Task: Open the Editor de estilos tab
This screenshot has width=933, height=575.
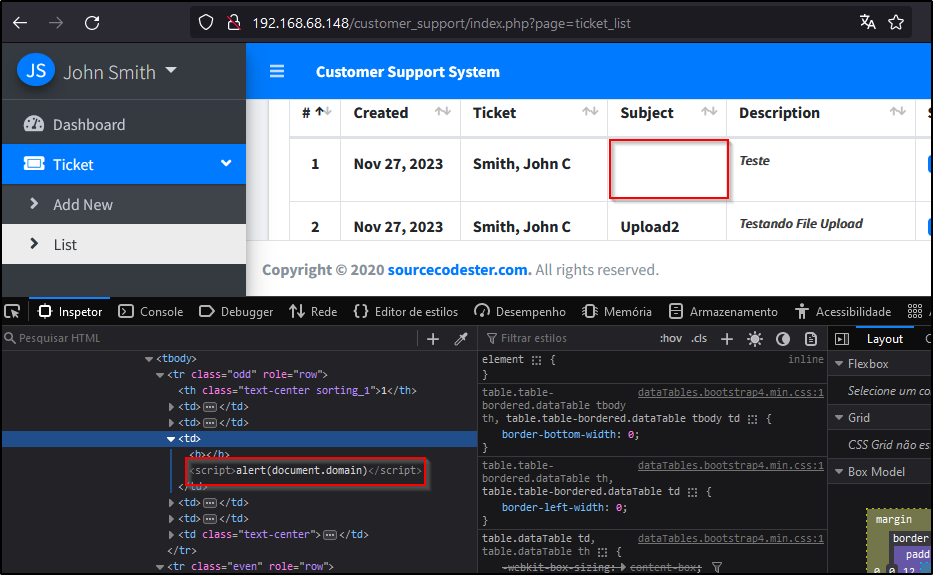Action: (x=406, y=311)
